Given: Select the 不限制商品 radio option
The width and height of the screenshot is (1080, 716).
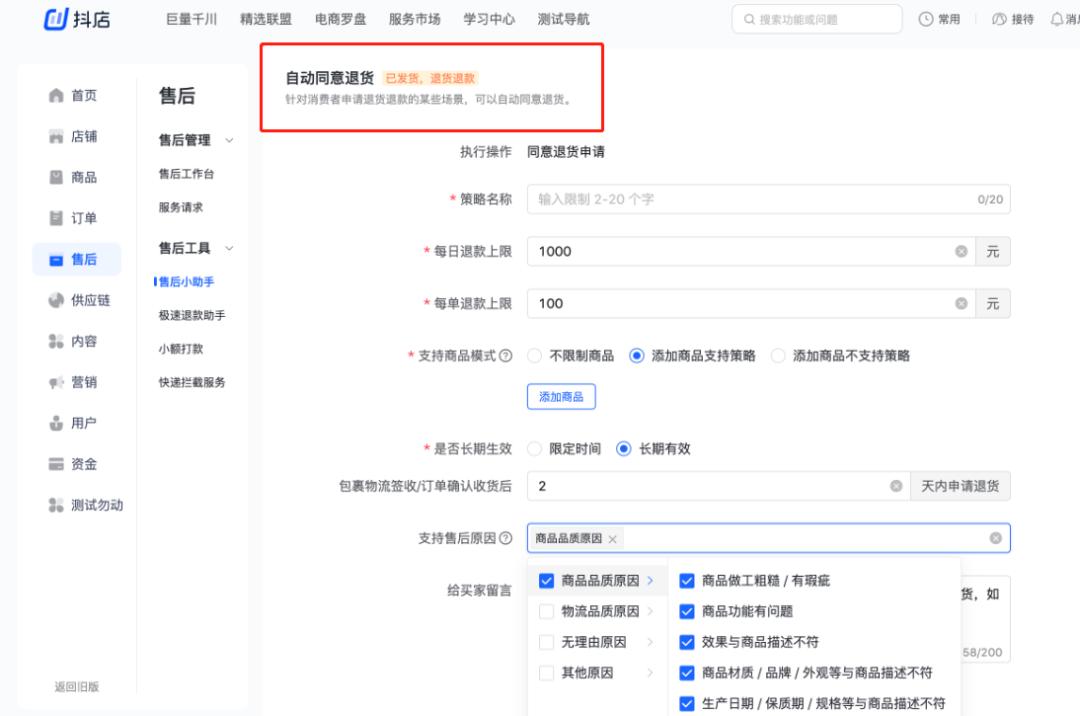Looking at the screenshot, I should [535, 355].
